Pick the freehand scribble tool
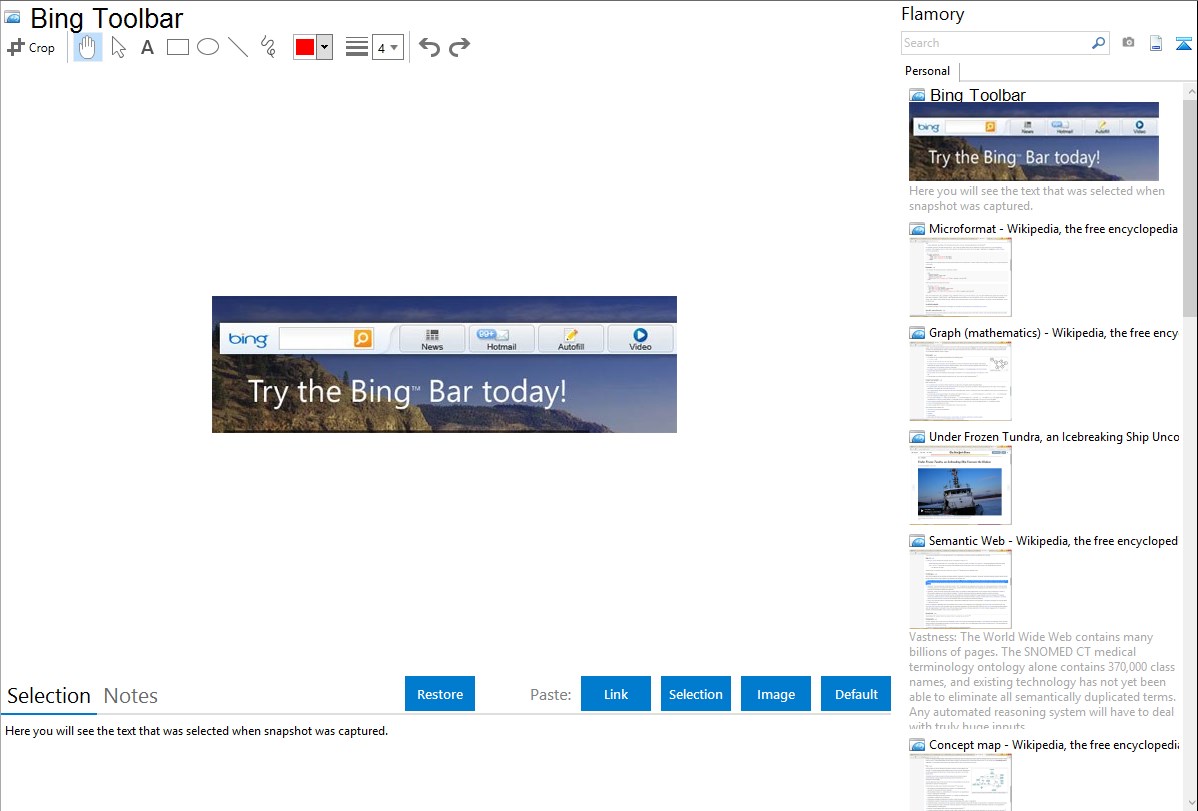The image size is (1198, 811). pyautogui.click(x=268, y=47)
